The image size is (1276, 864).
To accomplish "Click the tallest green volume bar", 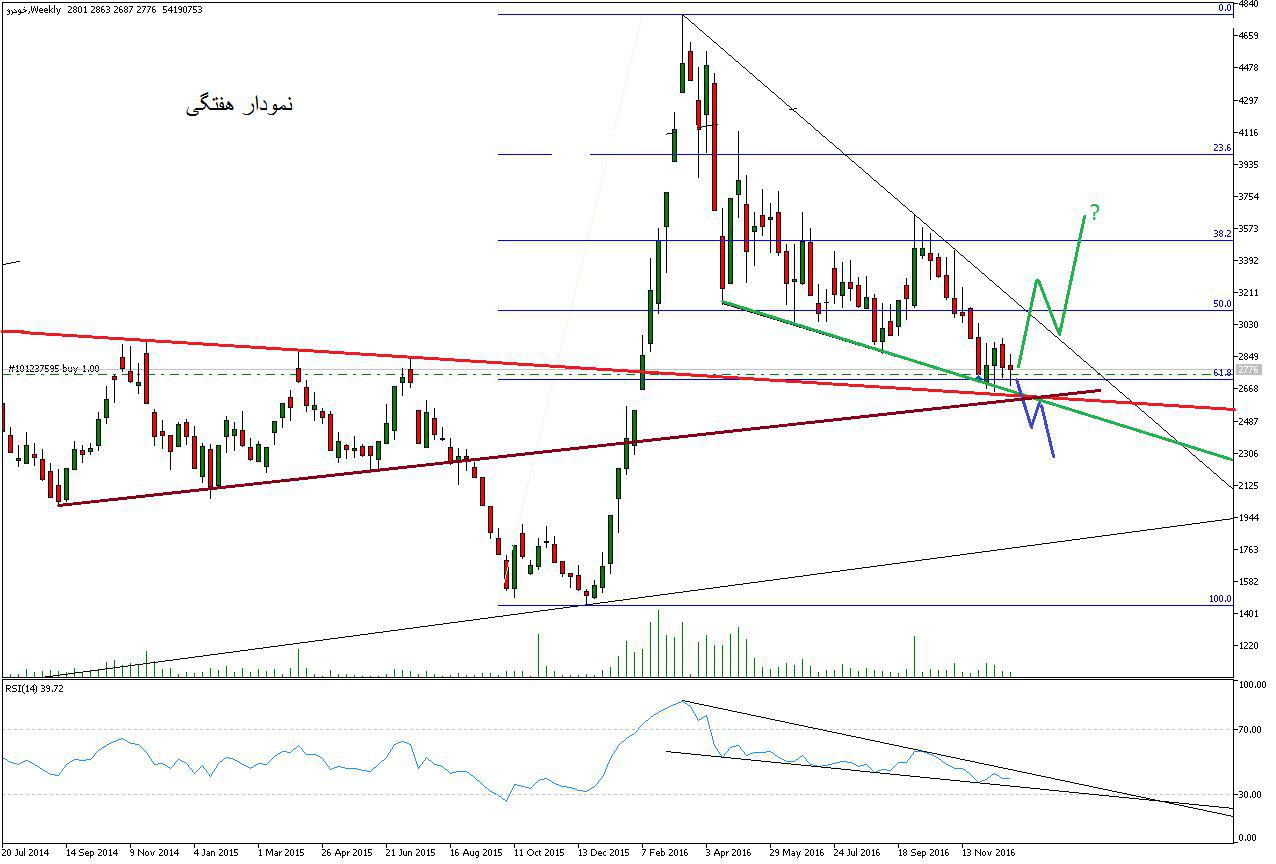I will [x=659, y=642].
